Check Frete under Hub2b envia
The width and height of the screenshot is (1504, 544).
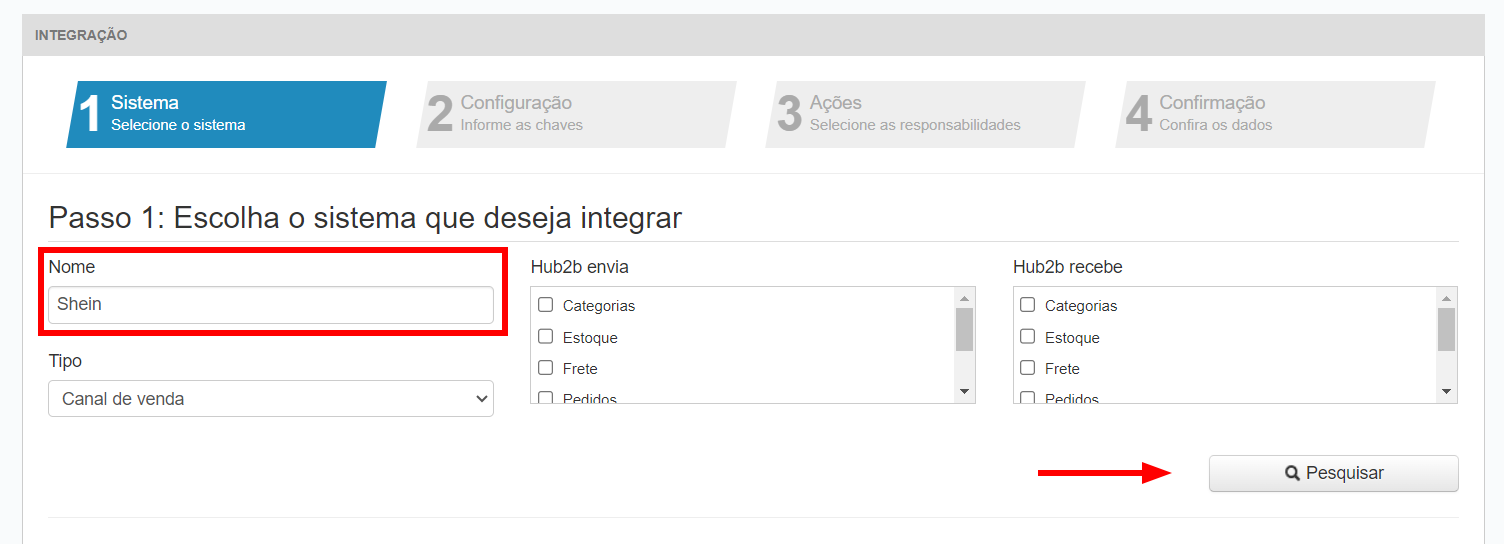(545, 368)
